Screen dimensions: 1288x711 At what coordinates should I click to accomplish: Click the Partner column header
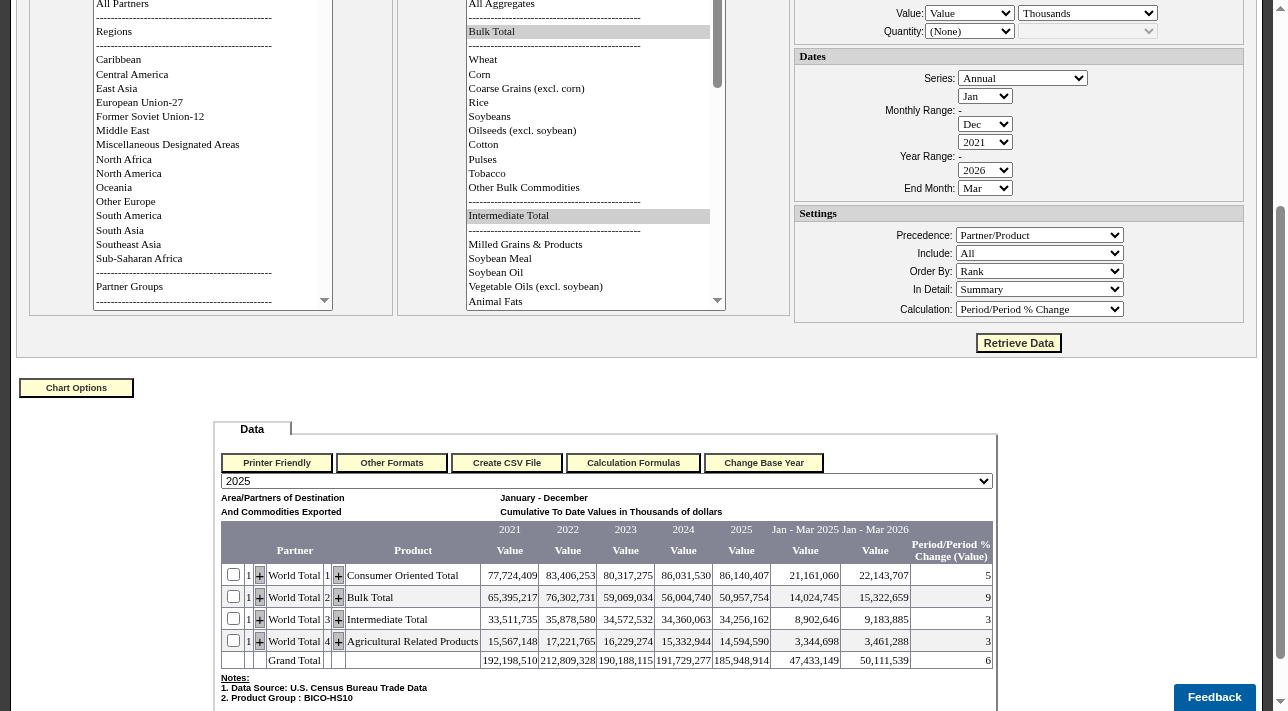295,550
